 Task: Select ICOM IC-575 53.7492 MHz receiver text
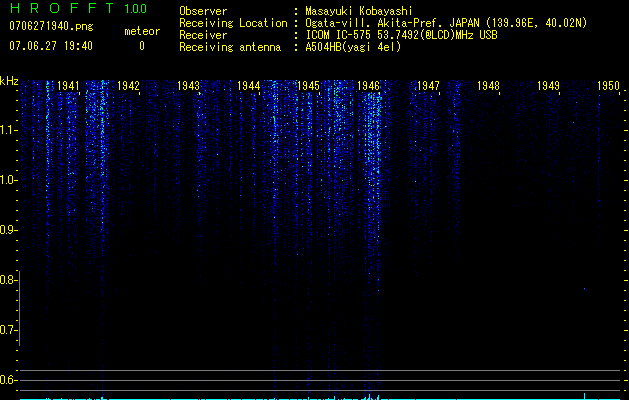pos(401,35)
